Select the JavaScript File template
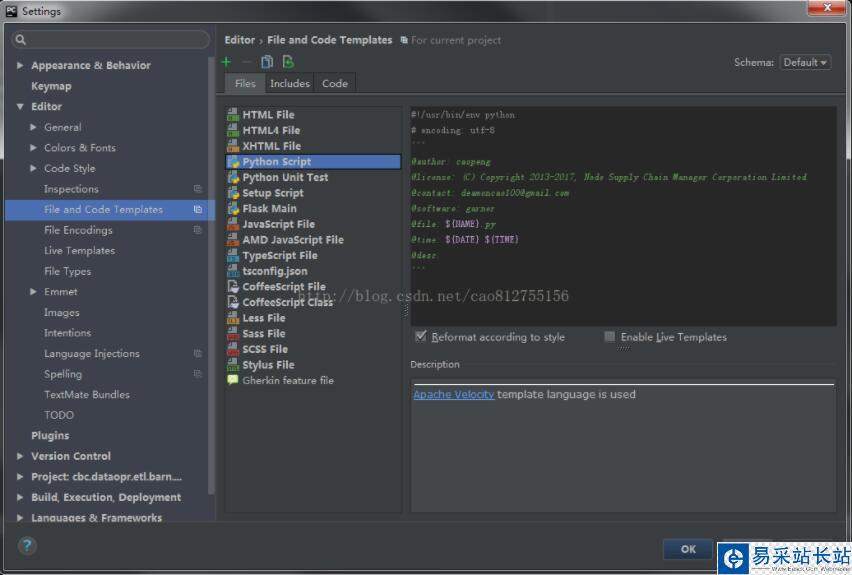Viewport: 852px width, 575px height. pos(313,224)
